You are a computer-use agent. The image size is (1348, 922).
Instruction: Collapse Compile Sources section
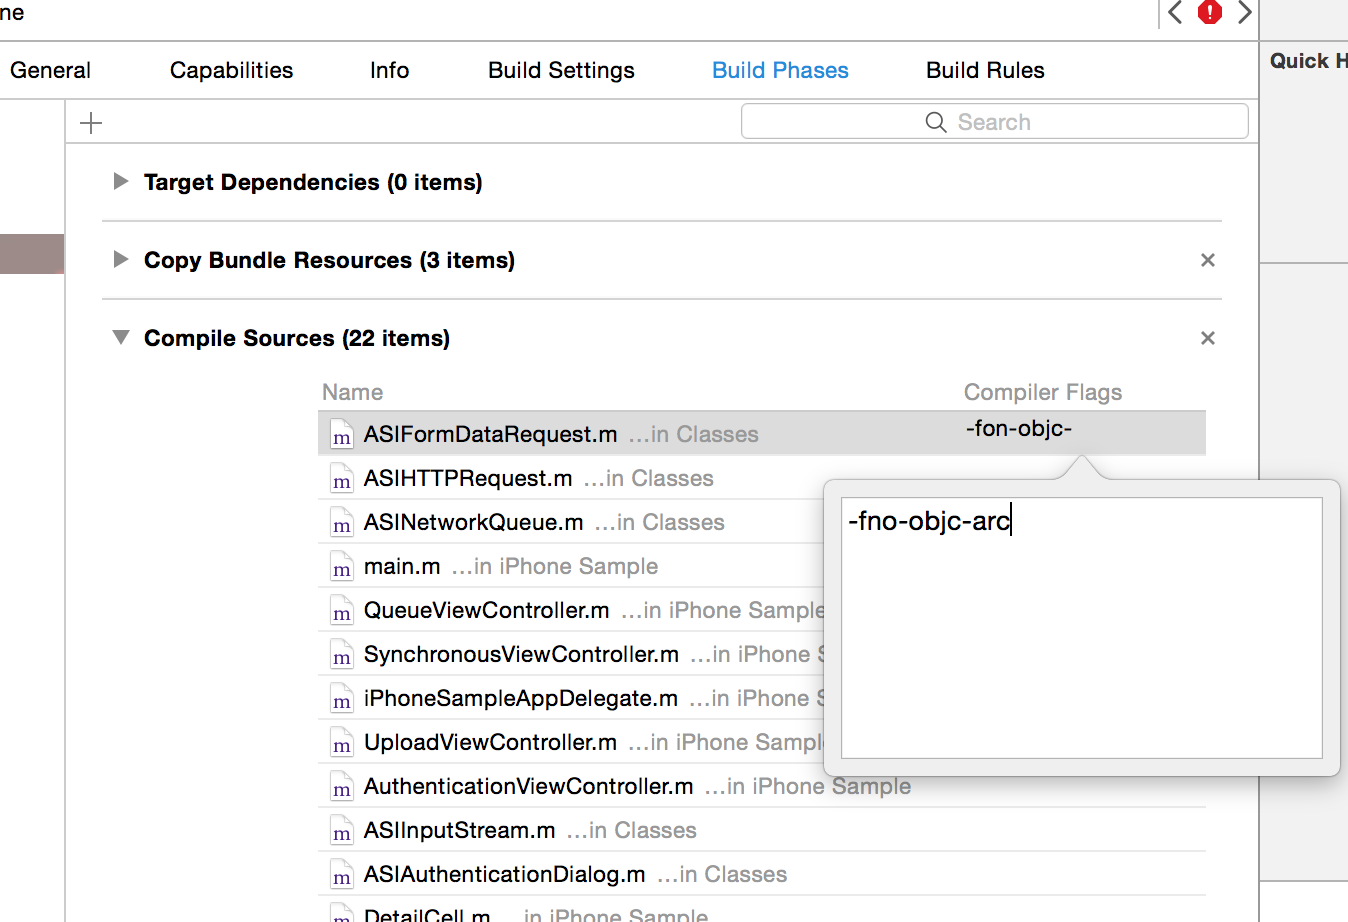click(x=121, y=337)
